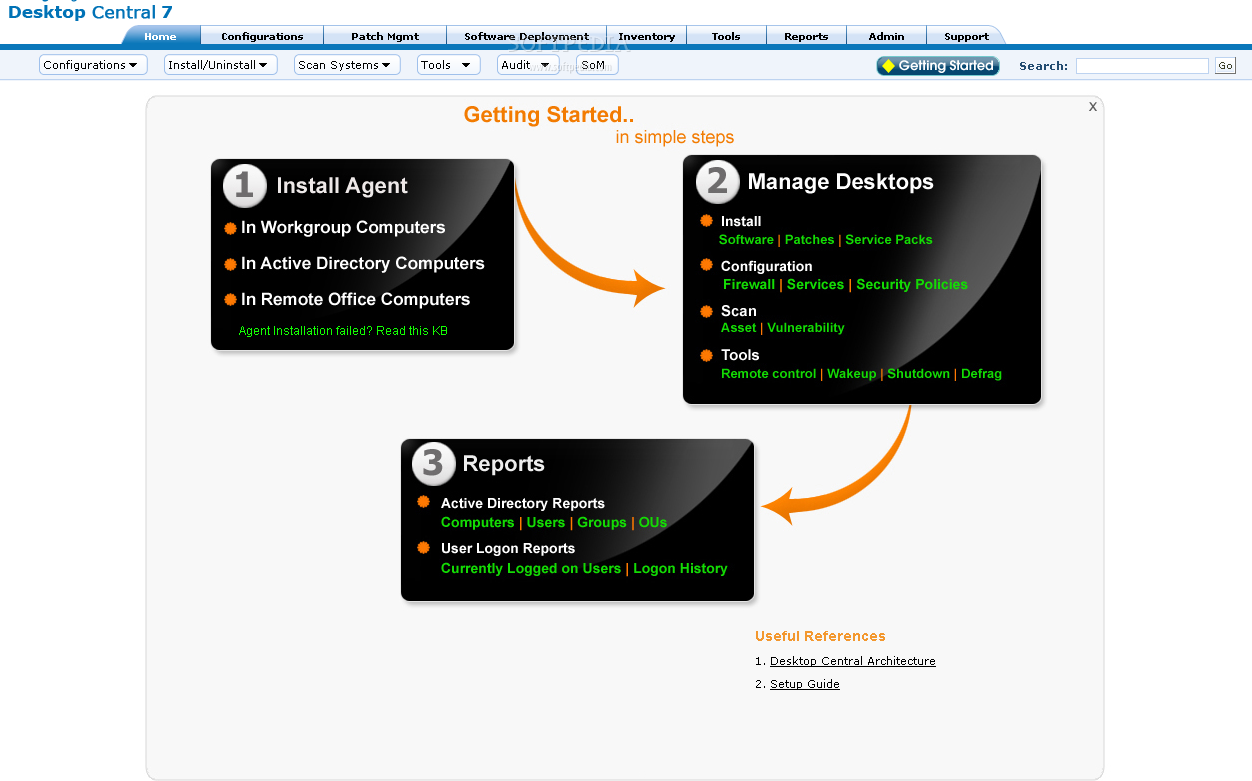The width and height of the screenshot is (1252, 781).
Task: Click the Shutdown tool link
Action: tap(918, 374)
